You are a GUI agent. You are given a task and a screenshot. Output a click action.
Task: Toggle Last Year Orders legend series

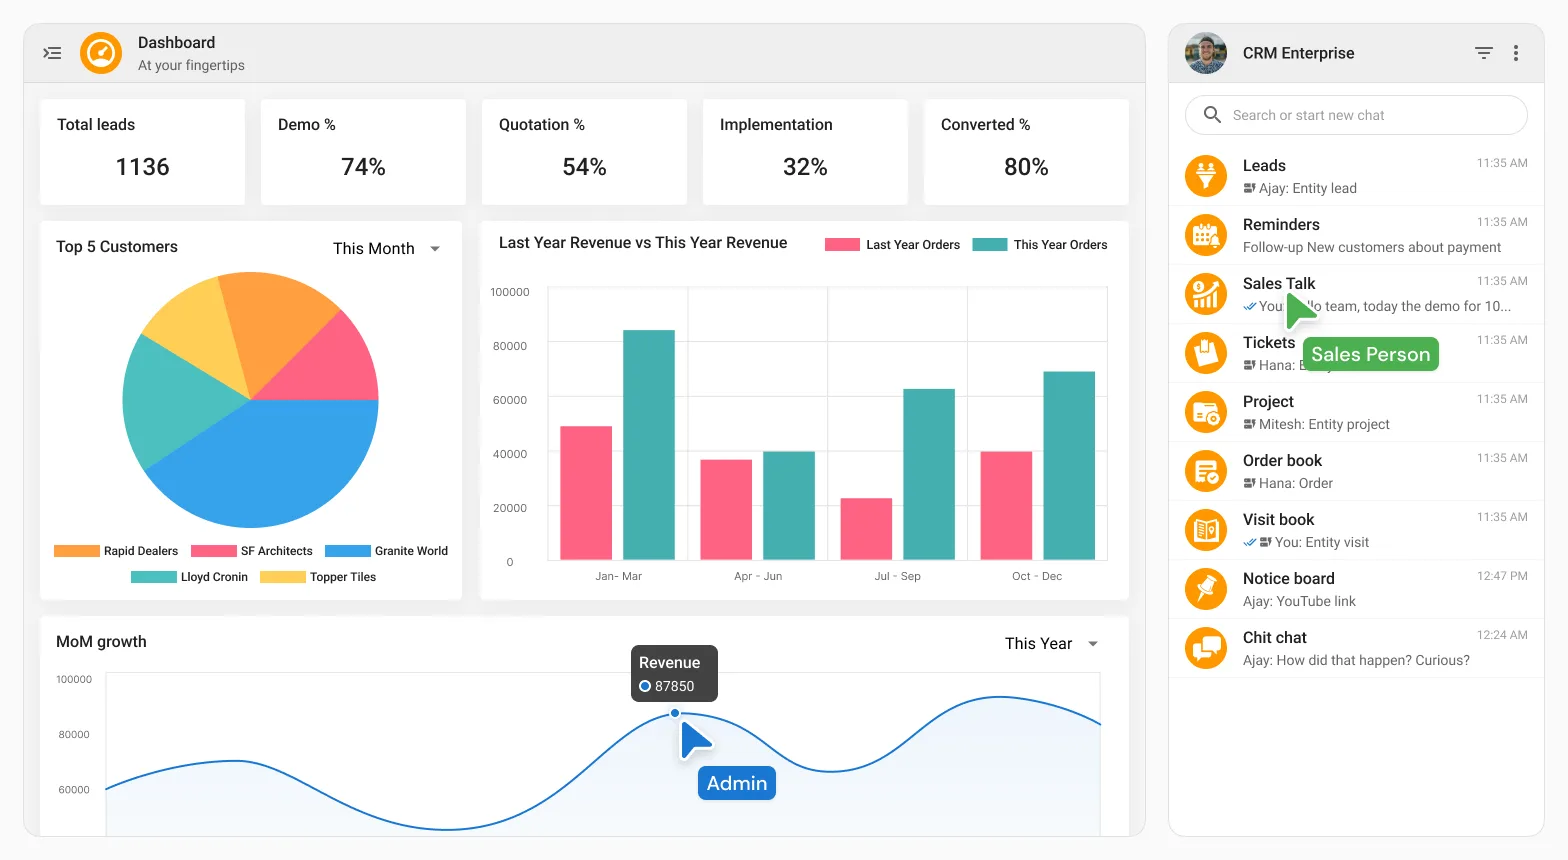click(892, 245)
